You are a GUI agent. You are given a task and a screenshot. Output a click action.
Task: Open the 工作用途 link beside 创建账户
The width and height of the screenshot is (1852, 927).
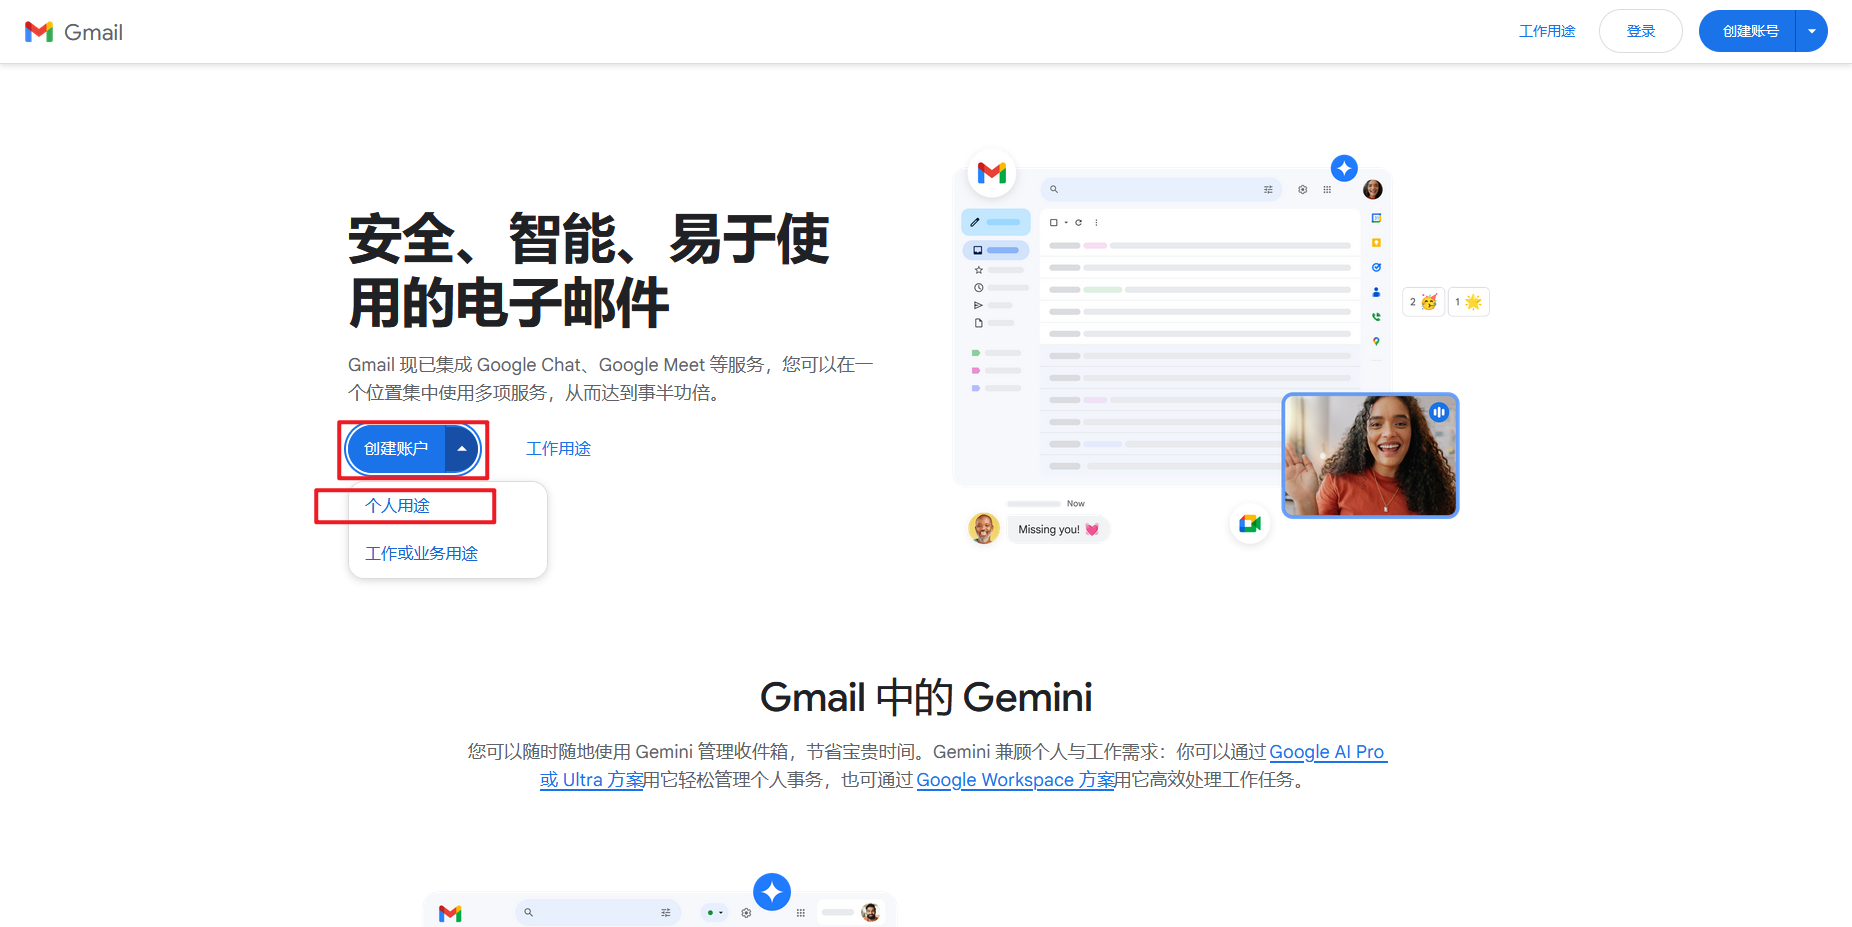tap(558, 449)
